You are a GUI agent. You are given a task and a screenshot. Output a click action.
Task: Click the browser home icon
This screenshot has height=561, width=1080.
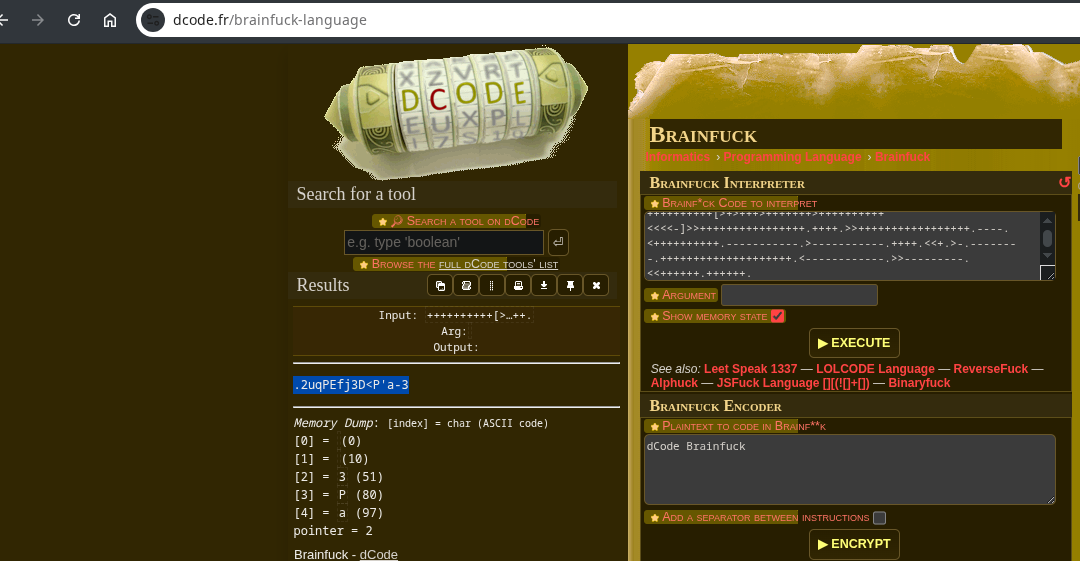point(110,20)
